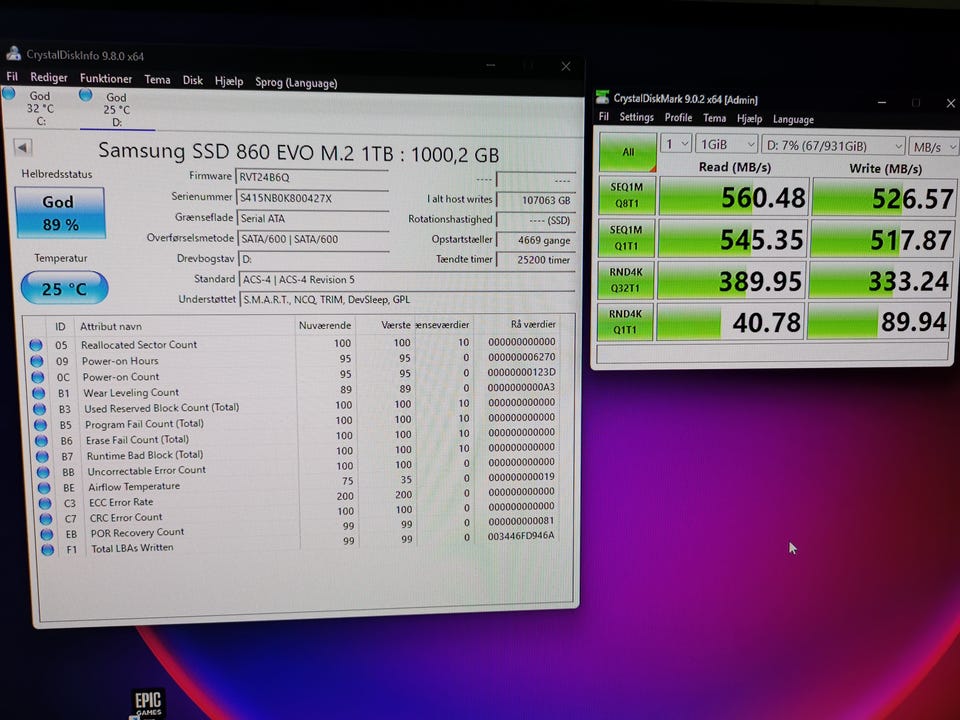
Task: Click status icon of Power-on Count row
Action: tap(37, 377)
